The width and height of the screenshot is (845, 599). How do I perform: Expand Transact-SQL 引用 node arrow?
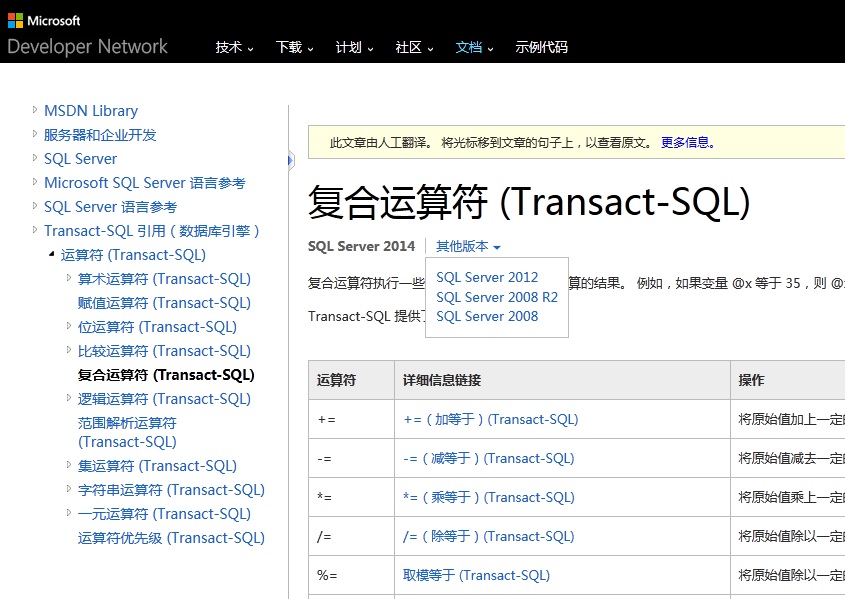pyautogui.click(x=34, y=229)
